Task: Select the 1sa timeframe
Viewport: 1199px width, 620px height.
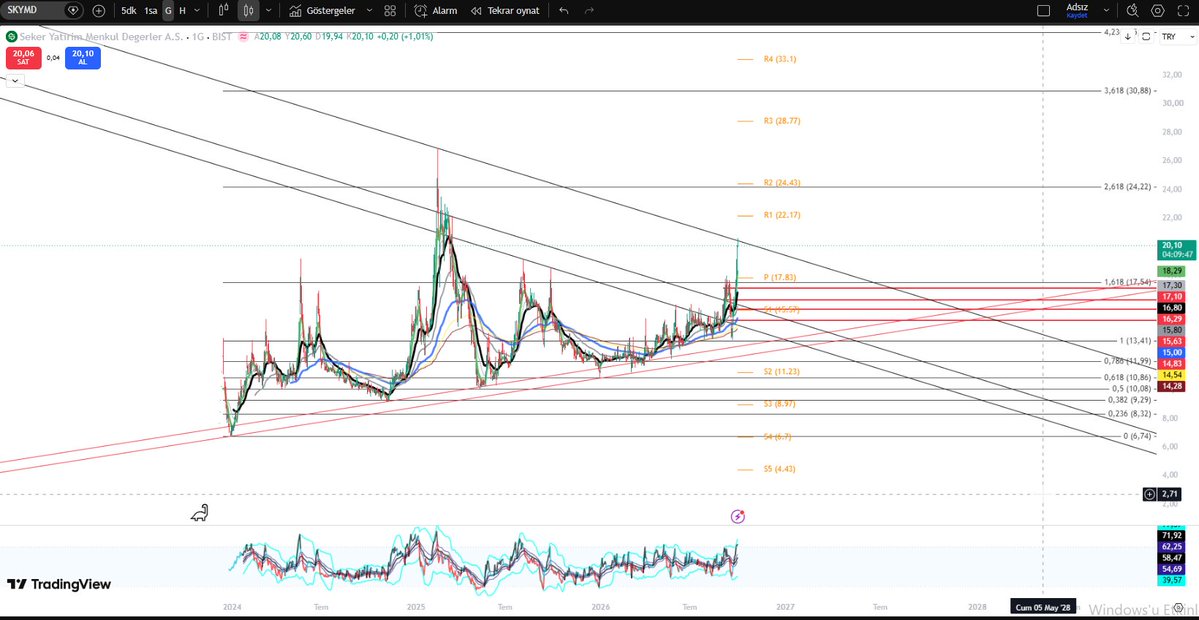Action: (x=151, y=11)
